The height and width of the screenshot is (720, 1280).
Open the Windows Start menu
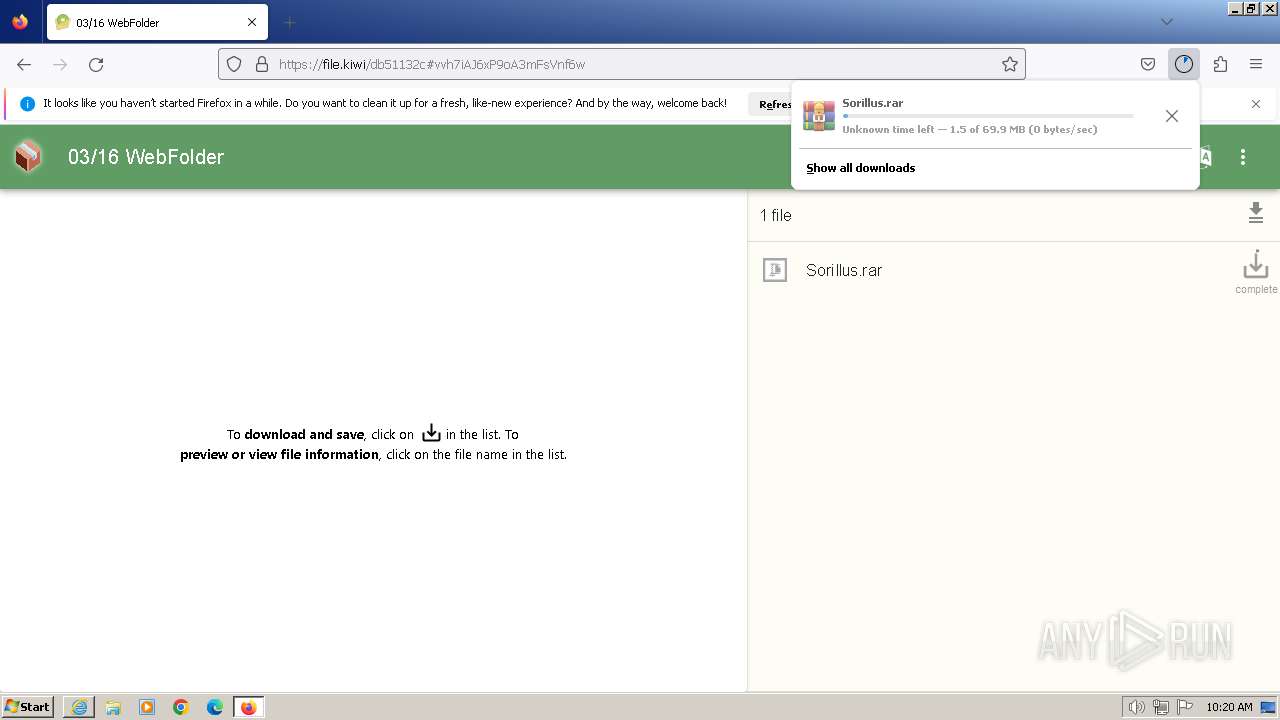[x=28, y=706]
